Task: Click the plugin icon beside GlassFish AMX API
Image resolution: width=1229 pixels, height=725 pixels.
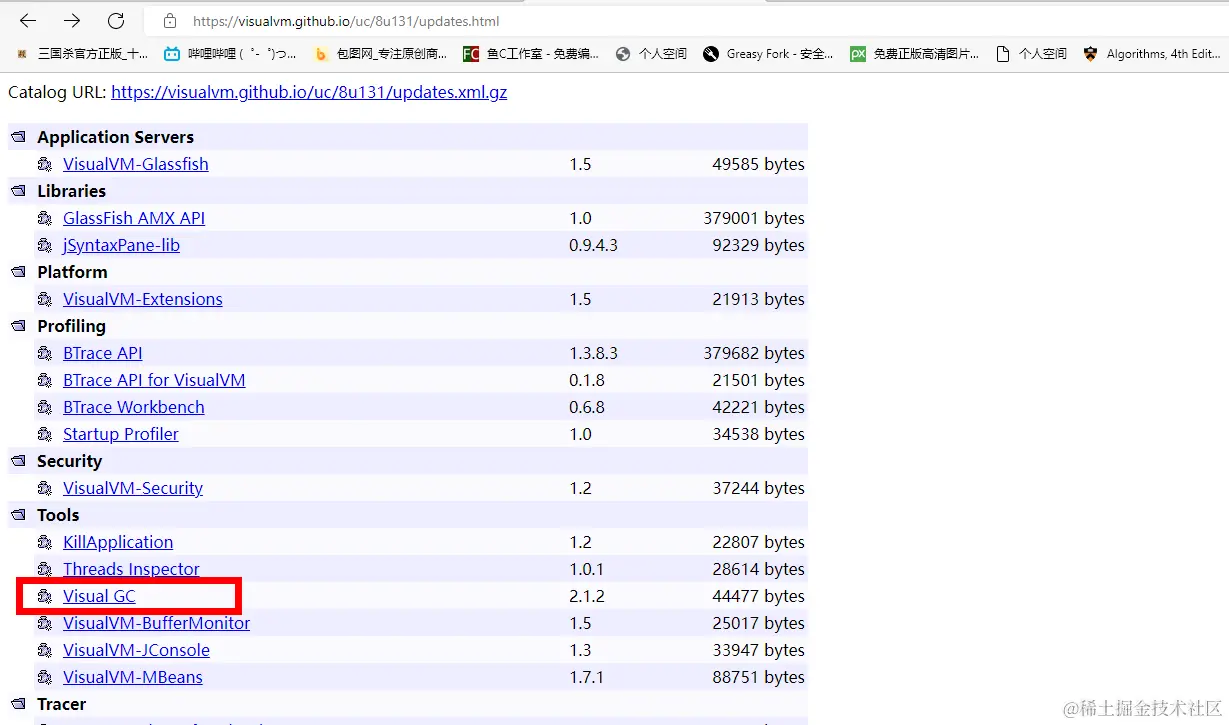Action: coord(44,218)
